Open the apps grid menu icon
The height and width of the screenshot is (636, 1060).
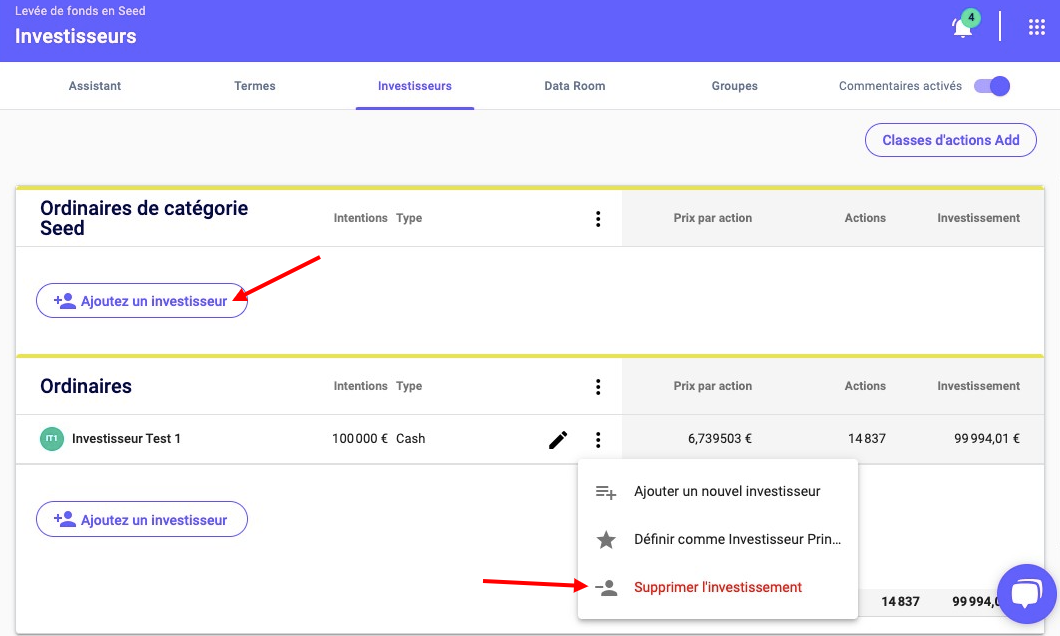tap(1037, 27)
